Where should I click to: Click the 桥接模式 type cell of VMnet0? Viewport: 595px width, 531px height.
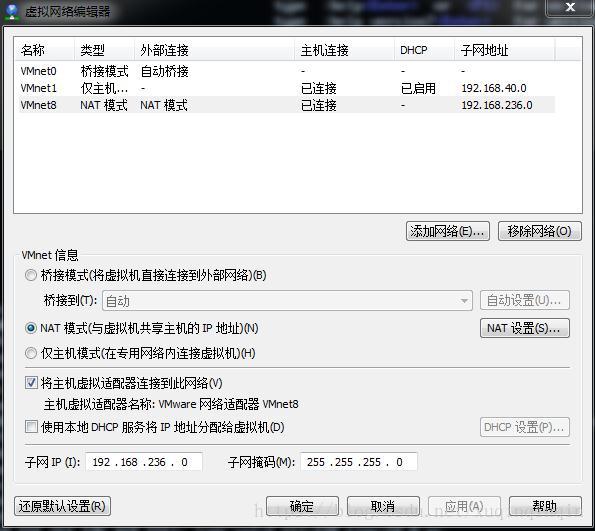[104, 71]
